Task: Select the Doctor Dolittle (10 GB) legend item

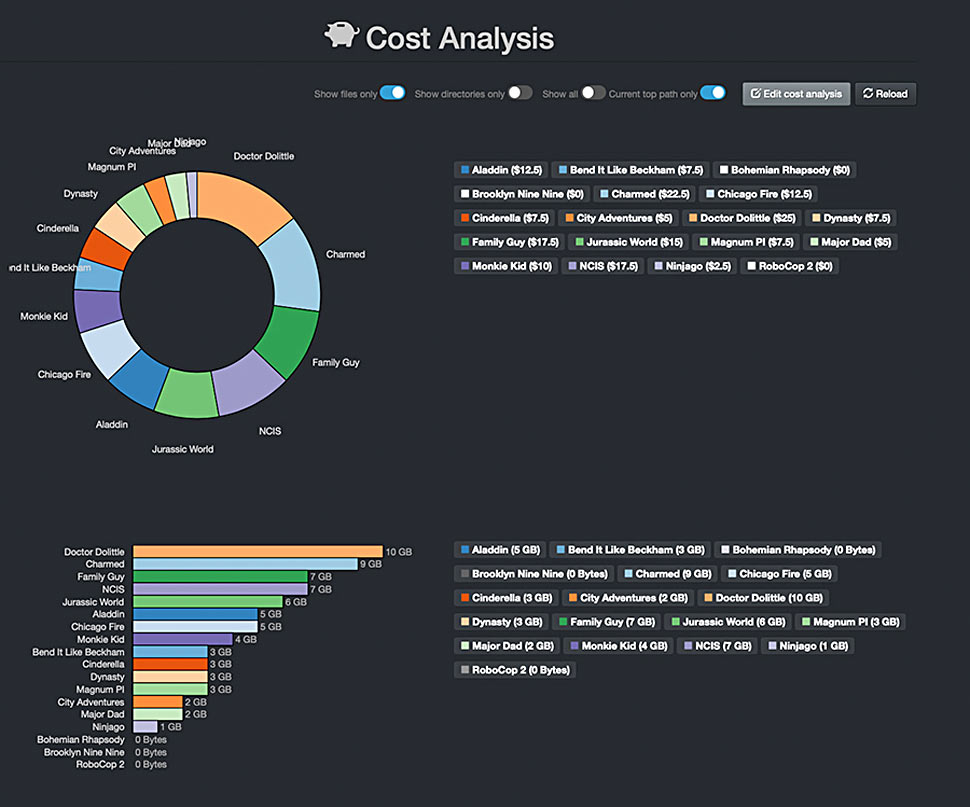Action: 763,598
